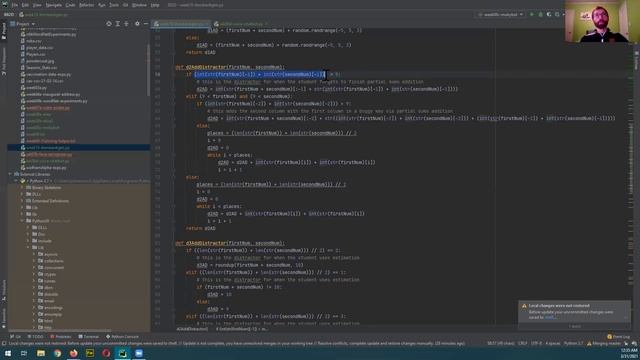Click the Project tool window side tab
The width and height of the screenshot is (640, 360).
[4, 31]
